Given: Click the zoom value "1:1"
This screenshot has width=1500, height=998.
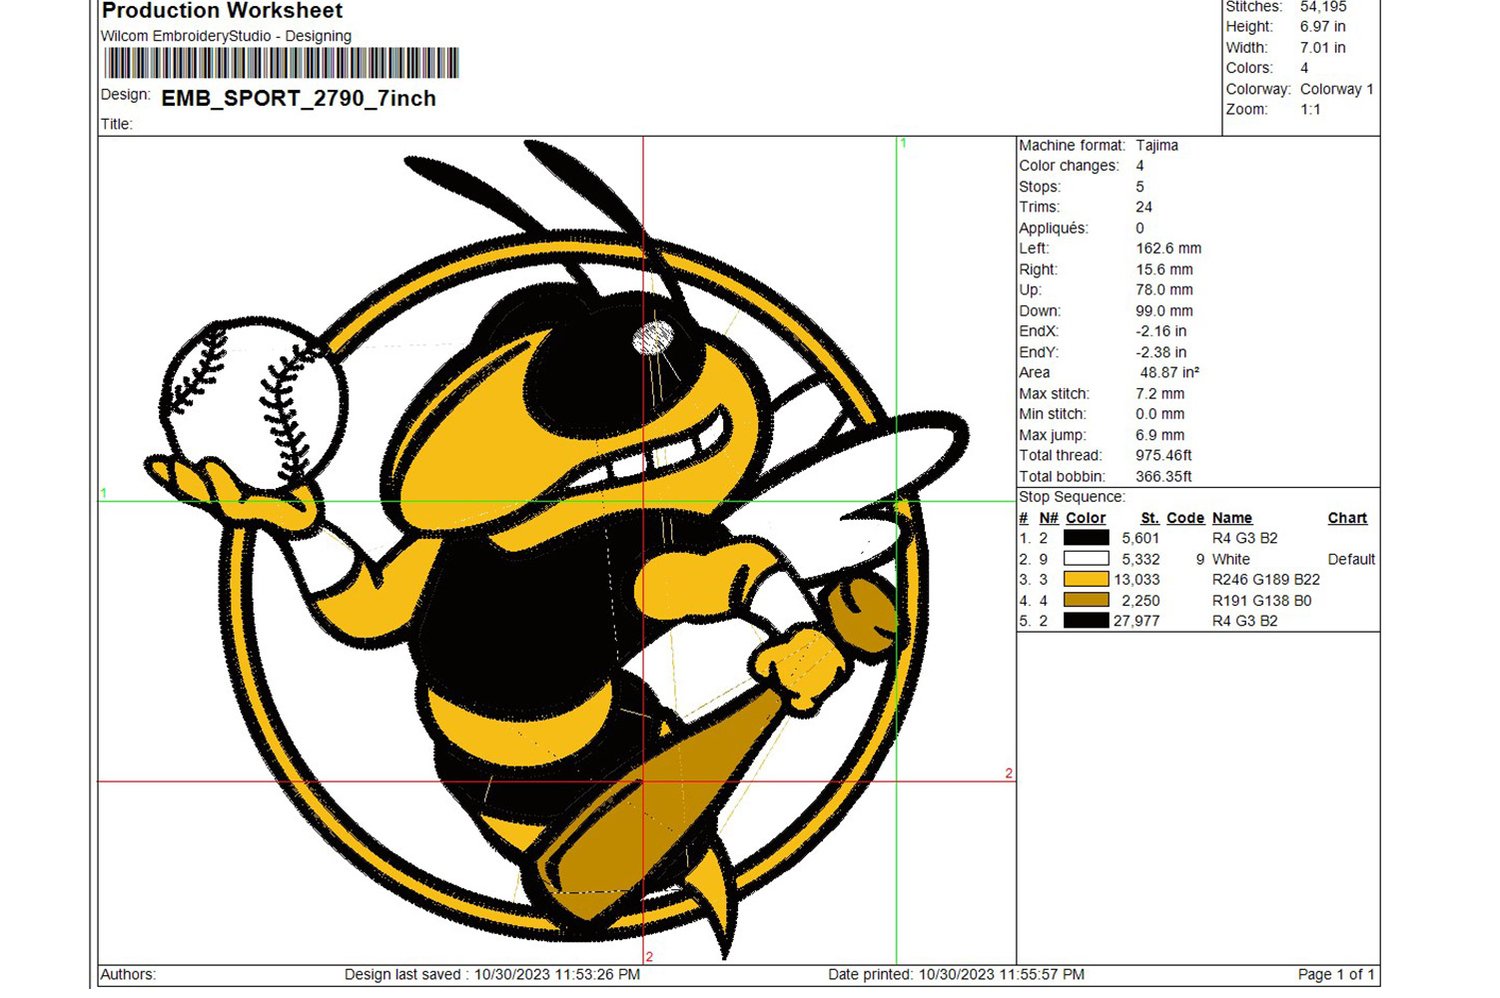Looking at the screenshot, I should [x=1311, y=110].
